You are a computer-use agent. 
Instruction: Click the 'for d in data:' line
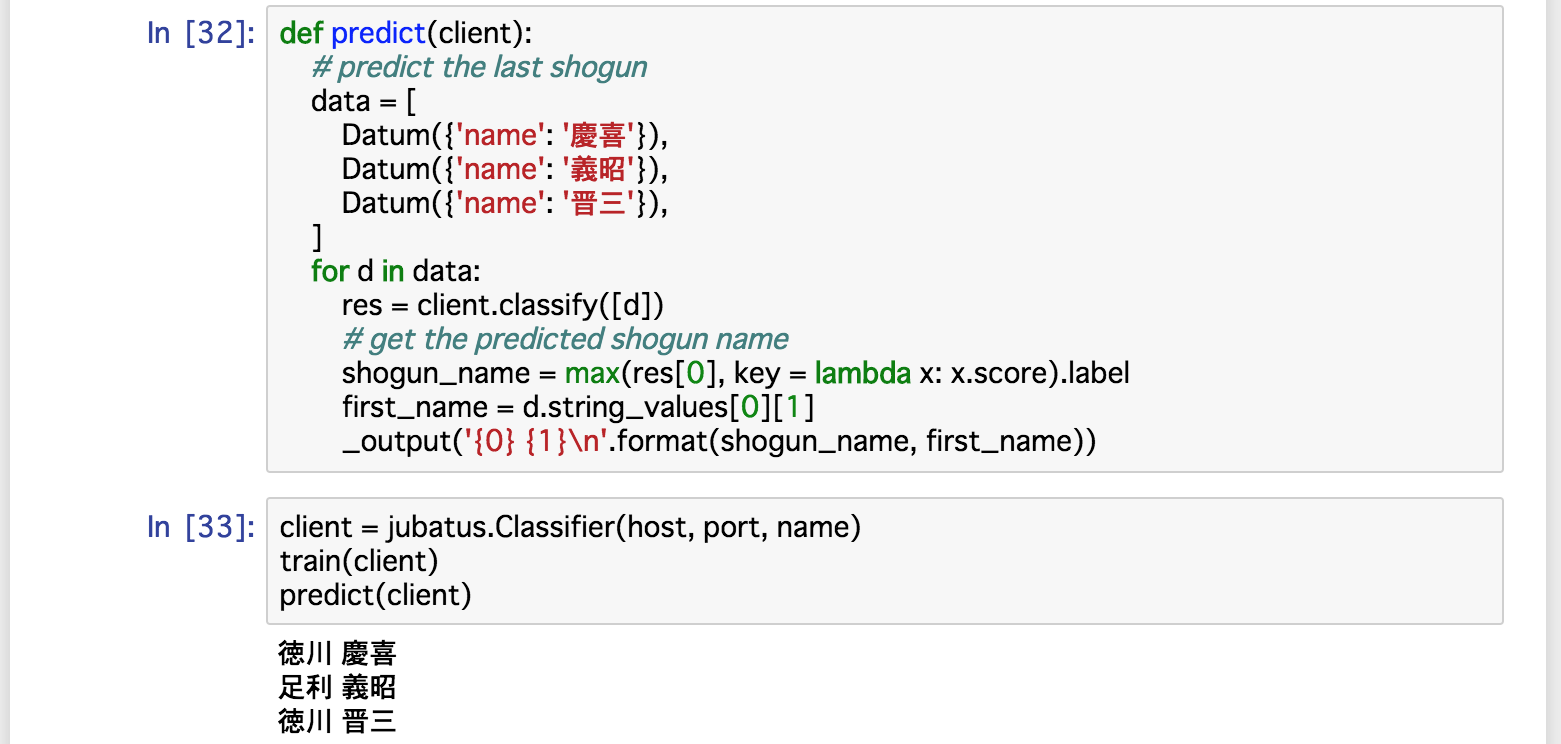[396, 271]
